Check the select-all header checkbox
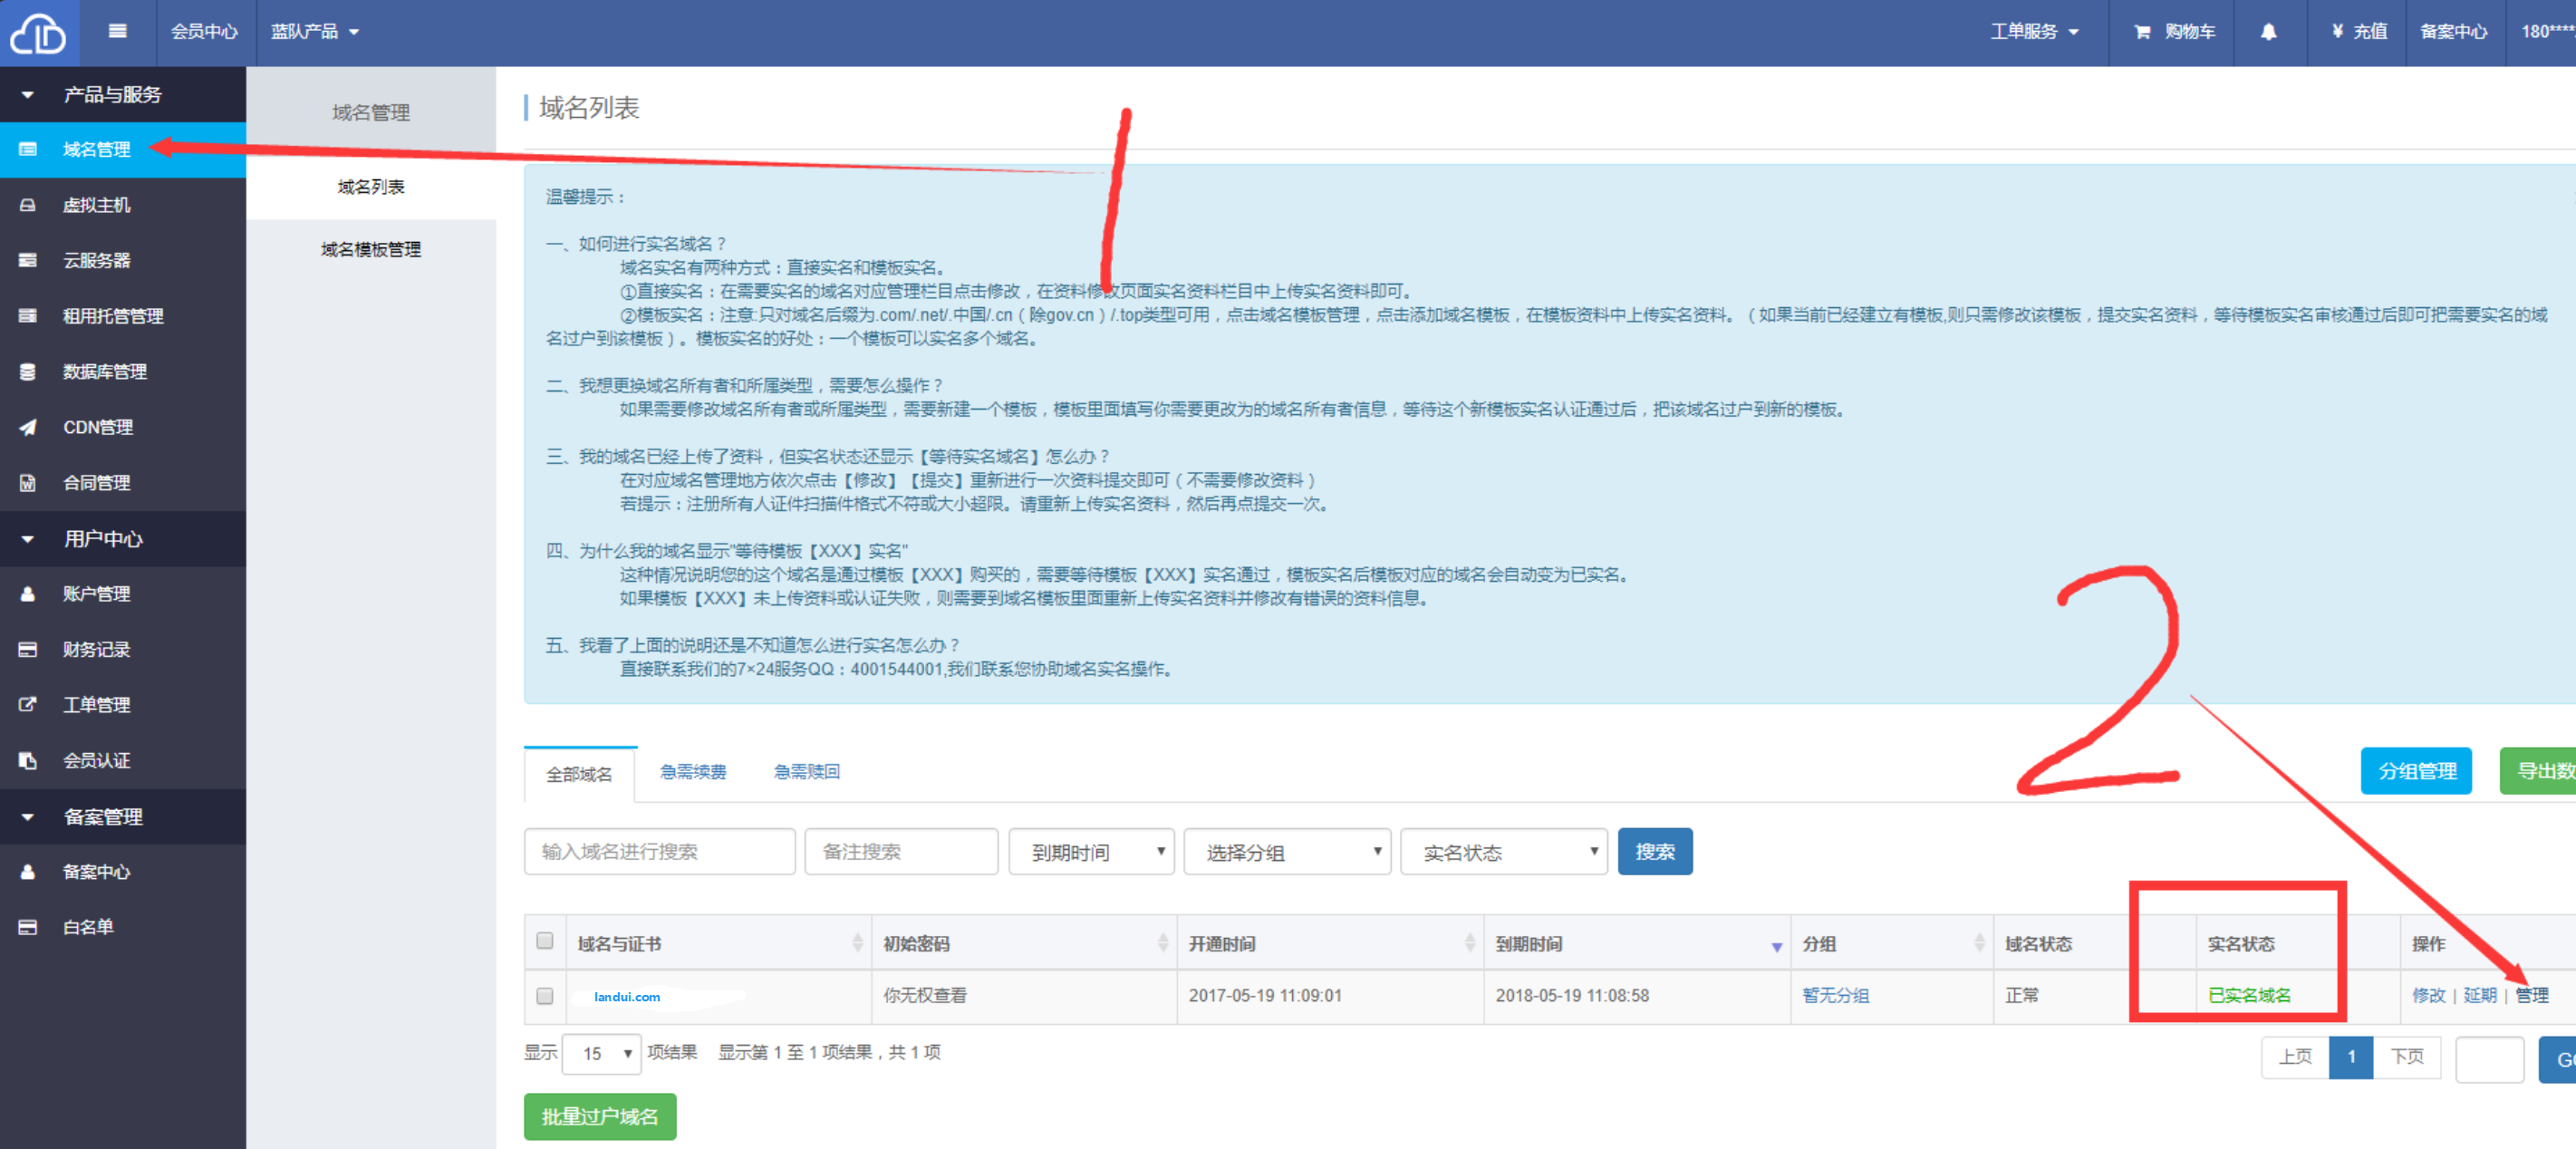This screenshot has height=1149, width=2576. click(545, 941)
